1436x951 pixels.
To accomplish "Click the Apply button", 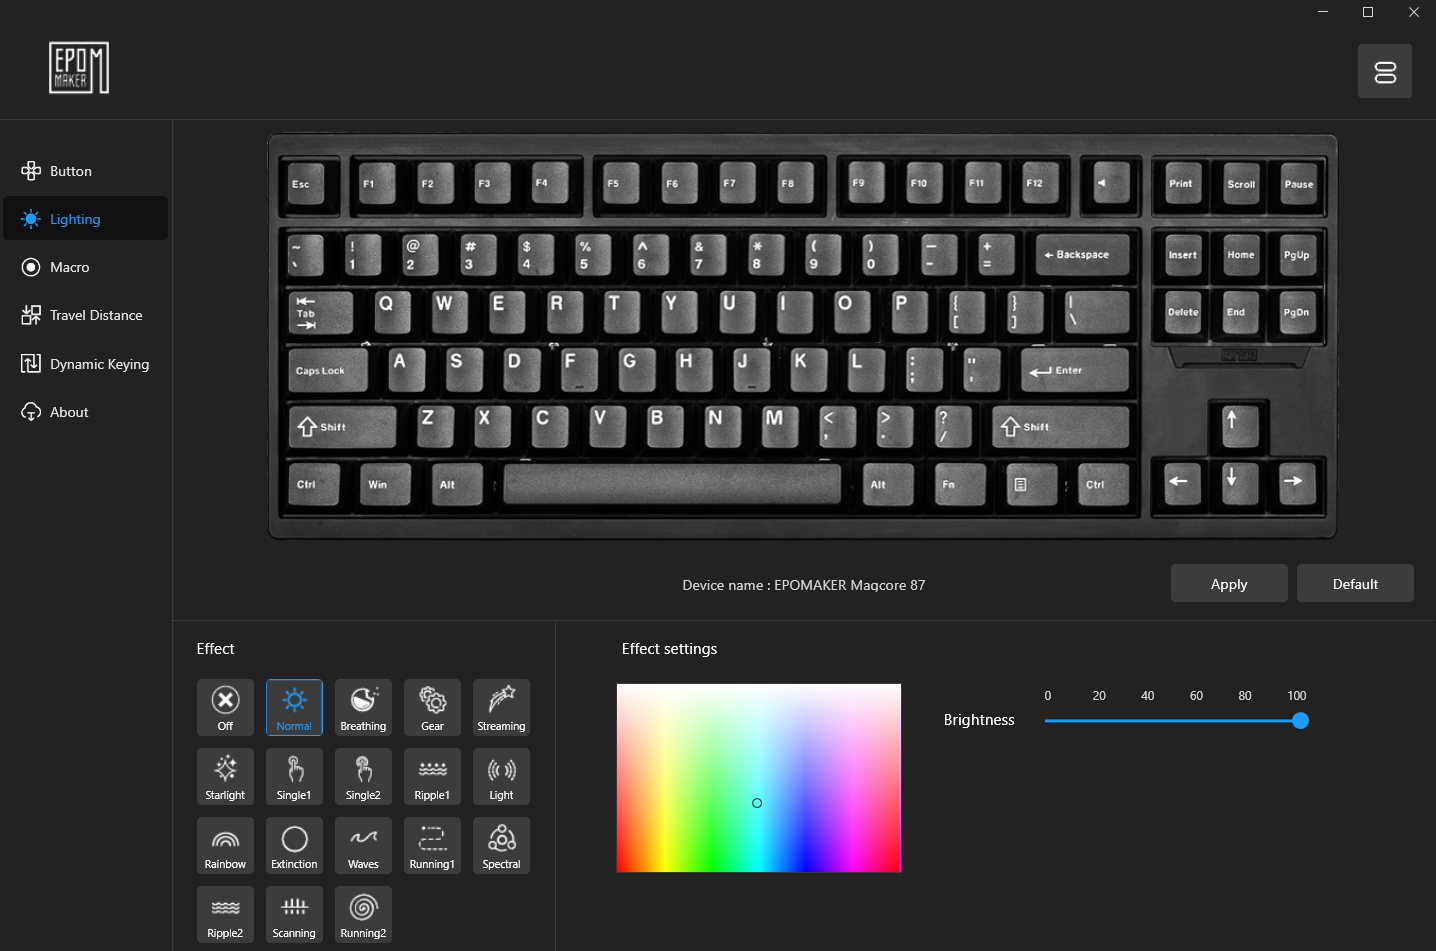I will coord(1228,584).
